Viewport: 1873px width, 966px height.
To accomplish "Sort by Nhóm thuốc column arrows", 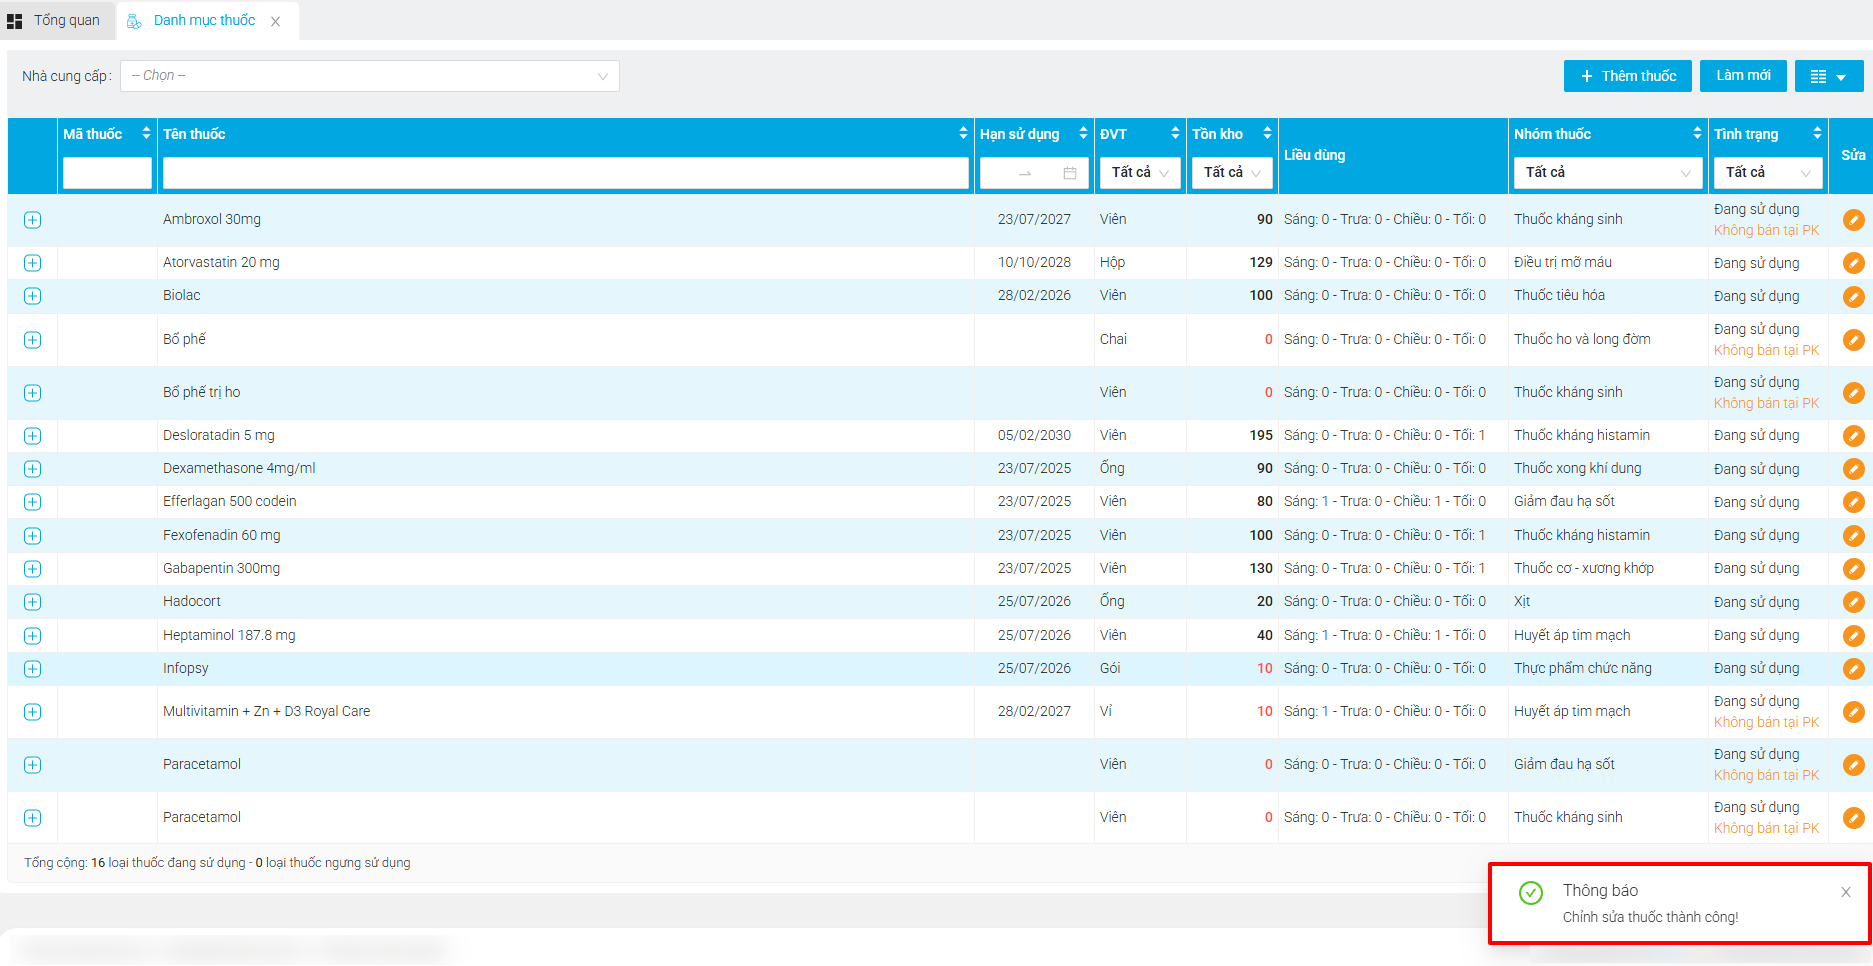I will pos(1697,133).
